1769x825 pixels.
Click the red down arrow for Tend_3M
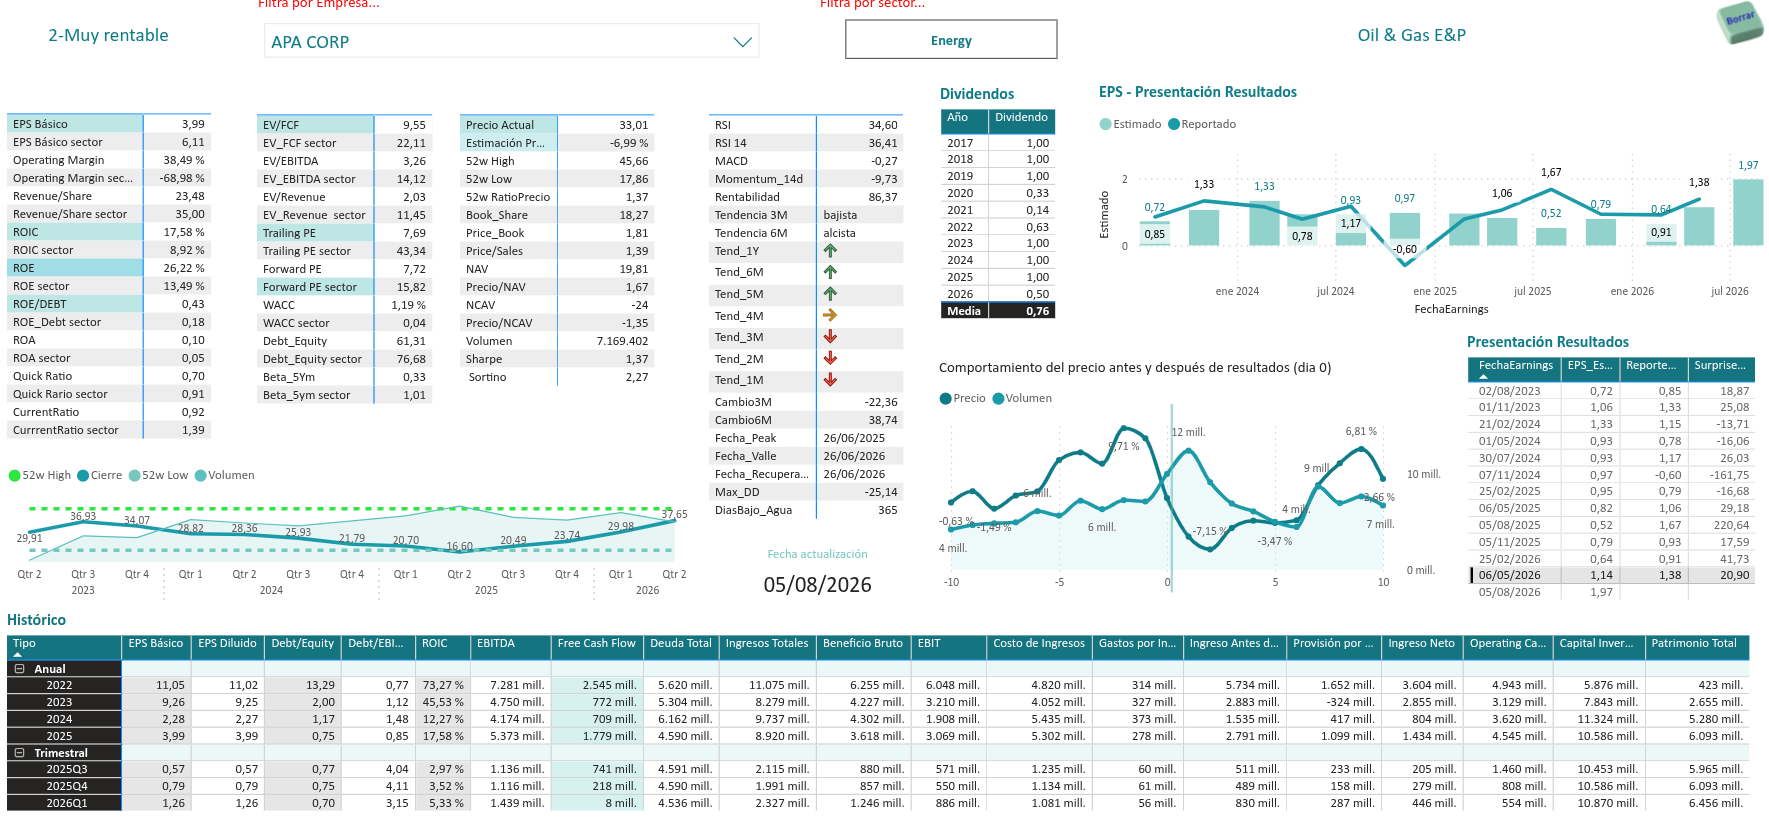pyautogui.click(x=830, y=337)
